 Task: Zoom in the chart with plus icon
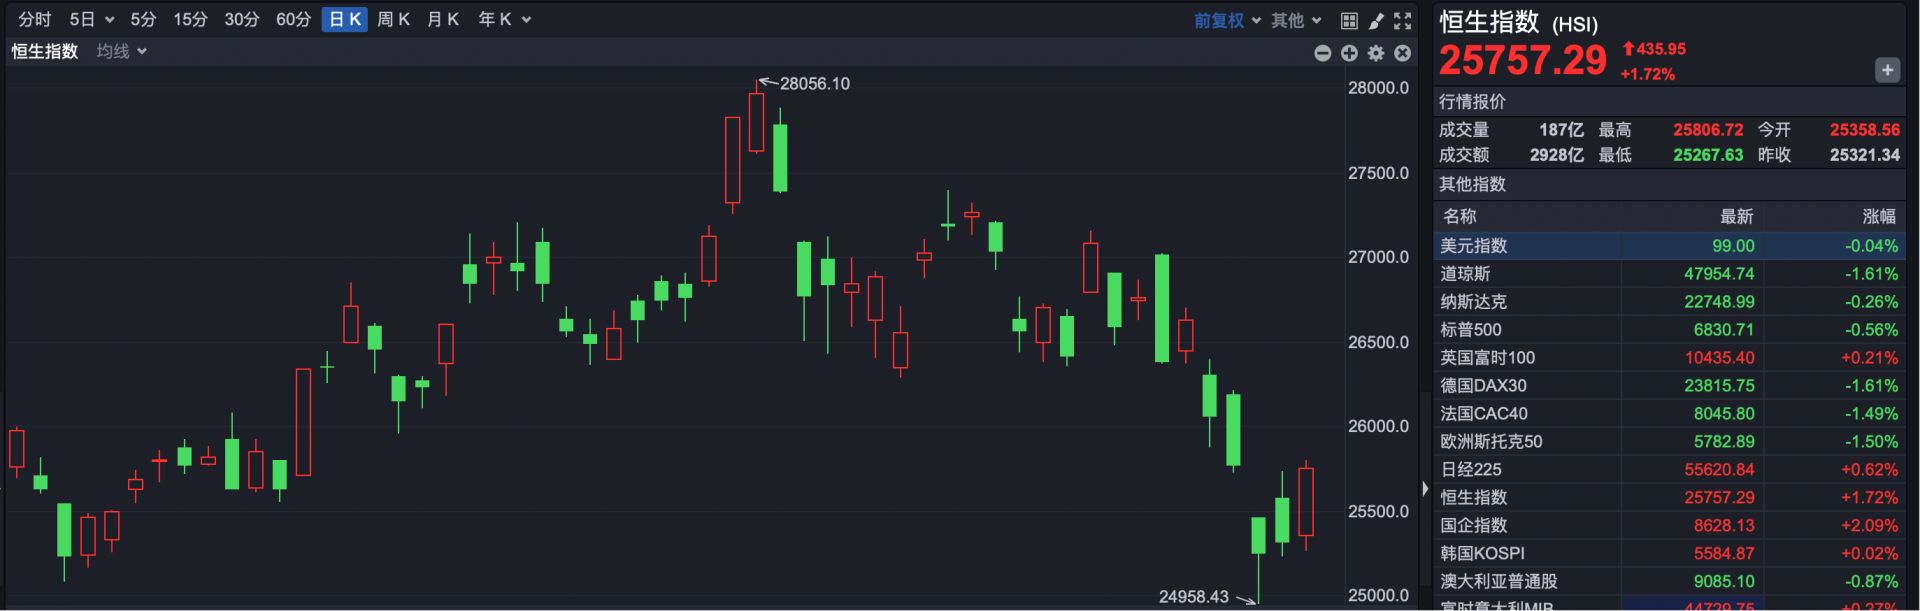(1349, 53)
